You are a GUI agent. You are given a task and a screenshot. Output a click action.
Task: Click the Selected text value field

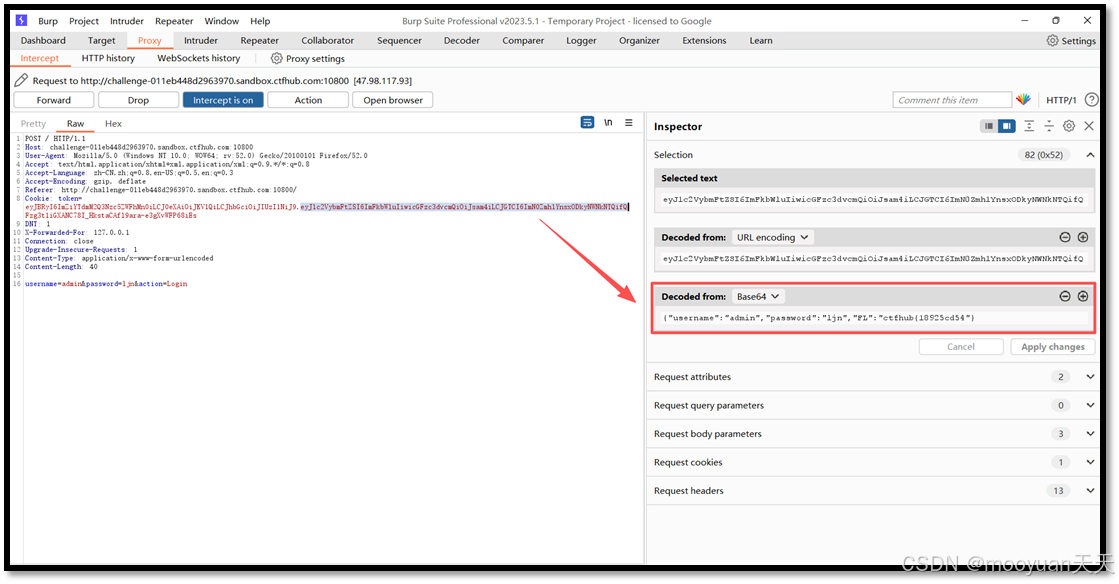(874, 200)
